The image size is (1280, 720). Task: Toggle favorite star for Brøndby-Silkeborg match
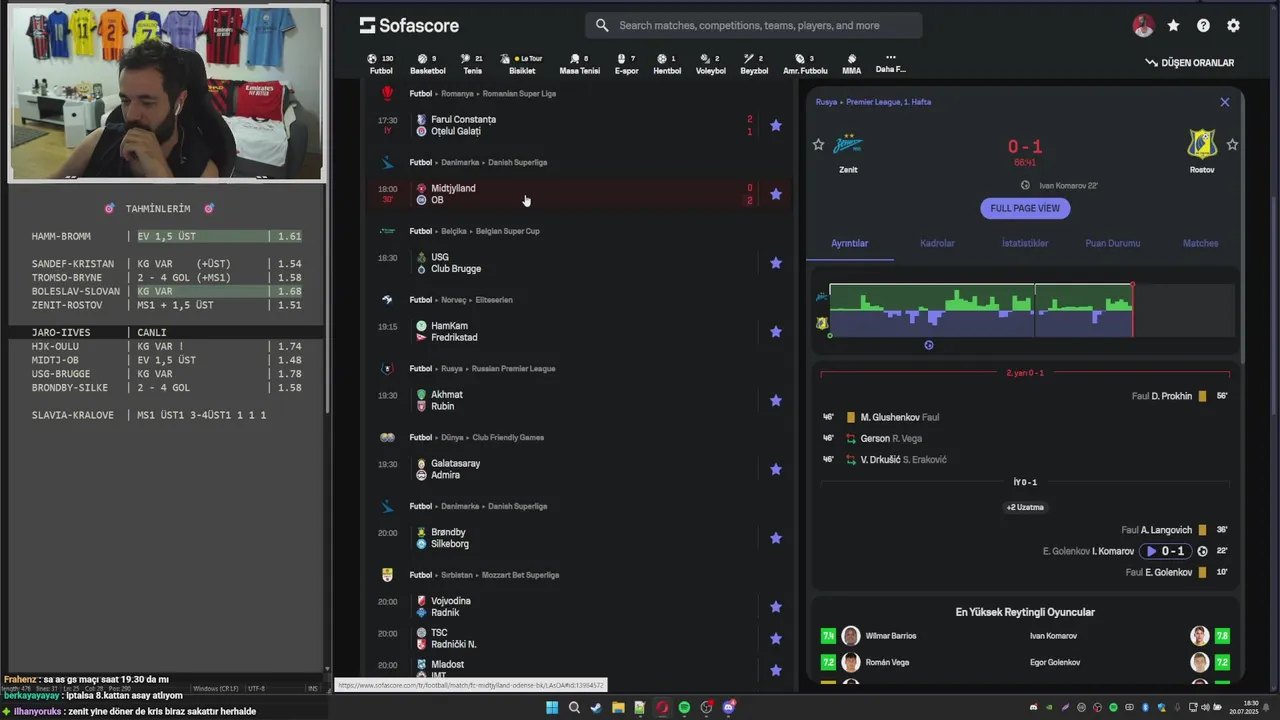tap(775, 538)
